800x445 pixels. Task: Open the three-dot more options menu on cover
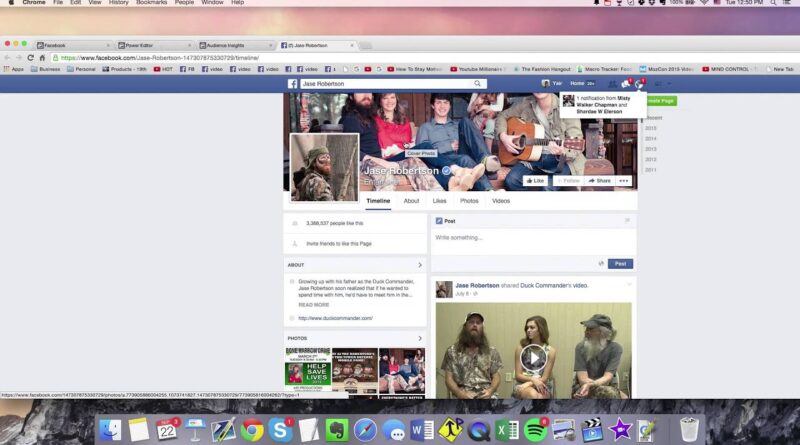624,181
